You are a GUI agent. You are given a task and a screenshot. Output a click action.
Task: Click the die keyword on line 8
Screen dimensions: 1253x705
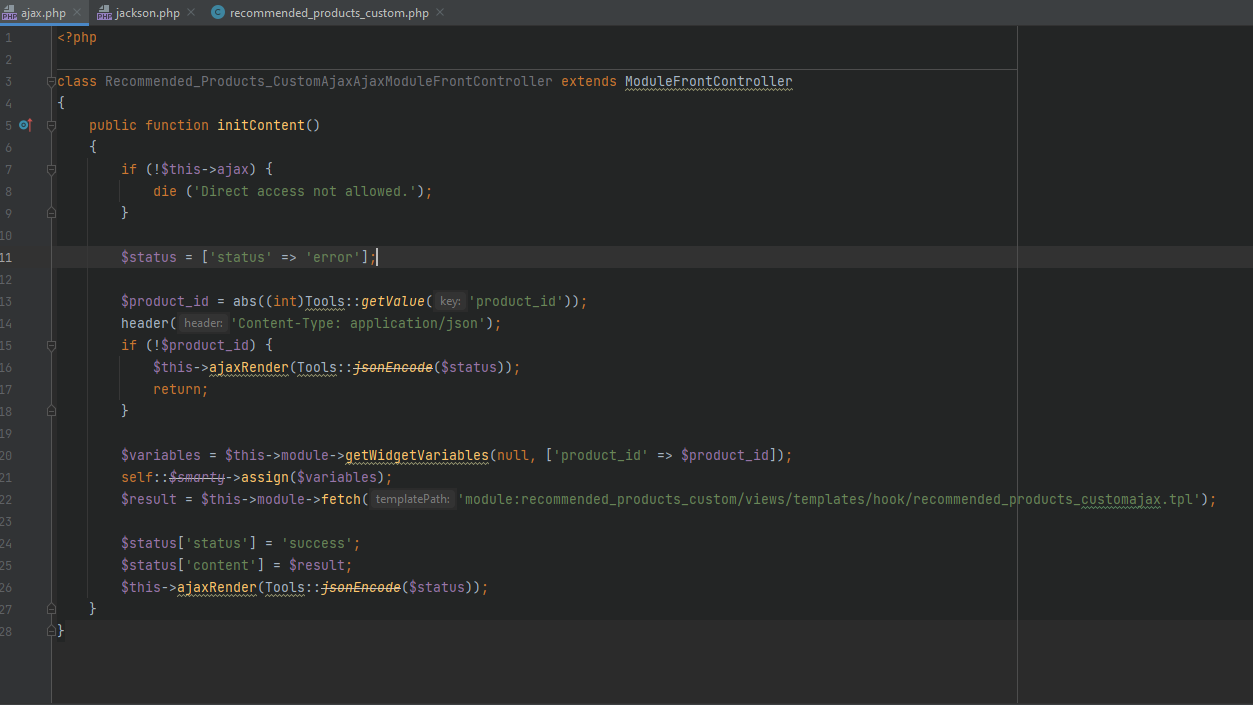click(165, 191)
